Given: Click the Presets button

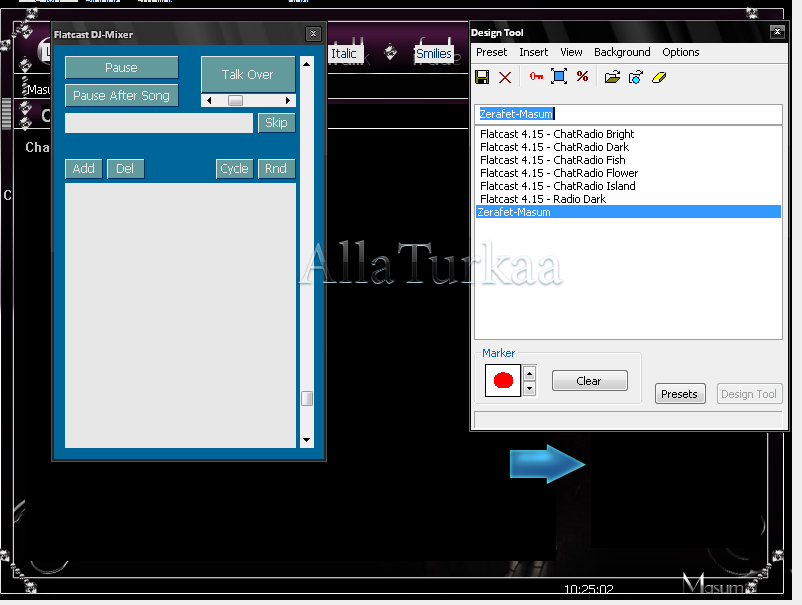Looking at the screenshot, I should tap(680, 394).
